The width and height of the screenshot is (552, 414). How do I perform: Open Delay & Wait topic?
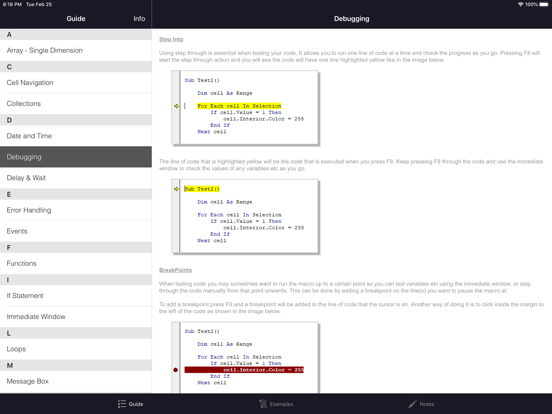76,178
